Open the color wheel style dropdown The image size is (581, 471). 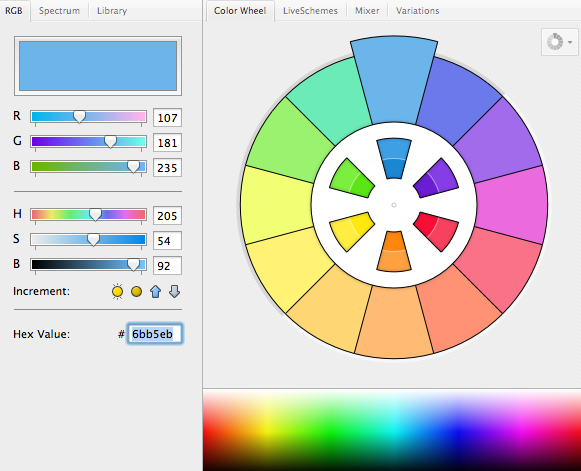tap(560, 42)
